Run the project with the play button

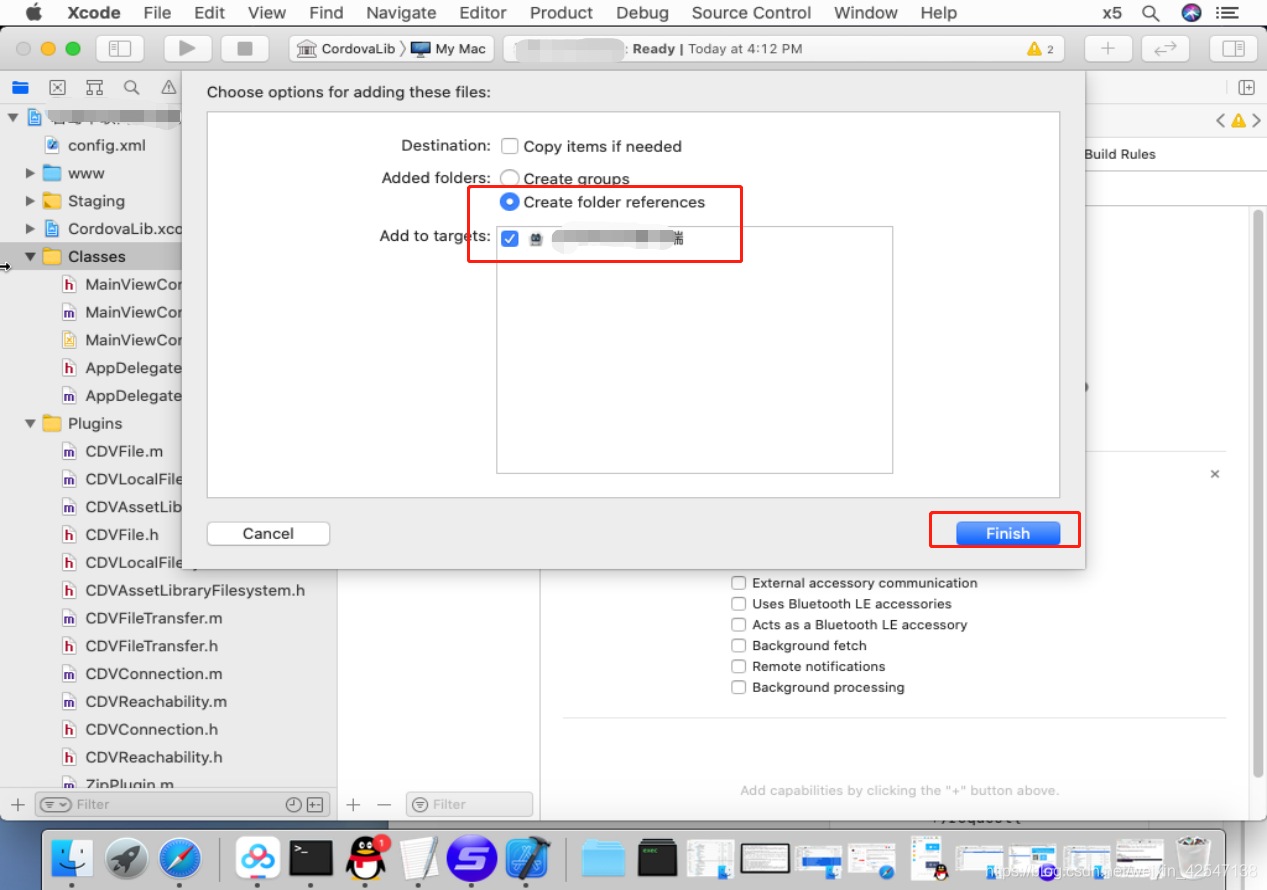click(x=187, y=48)
